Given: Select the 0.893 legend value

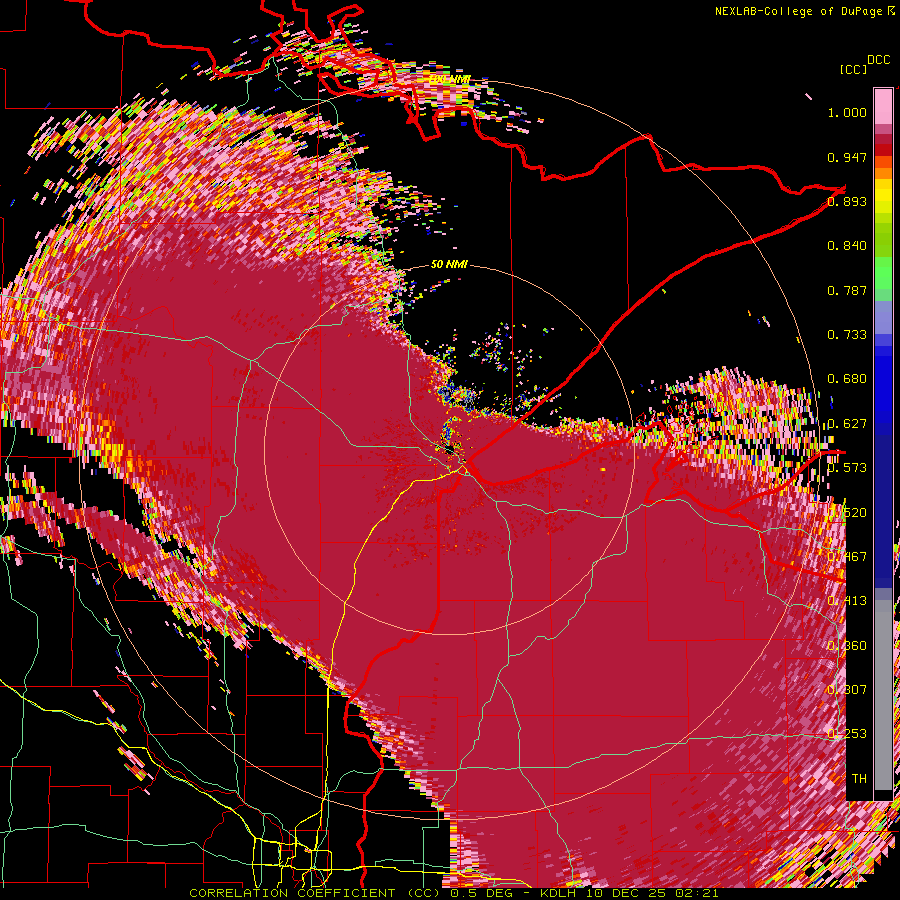Looking at the screenshot, I should coord(847,201).
